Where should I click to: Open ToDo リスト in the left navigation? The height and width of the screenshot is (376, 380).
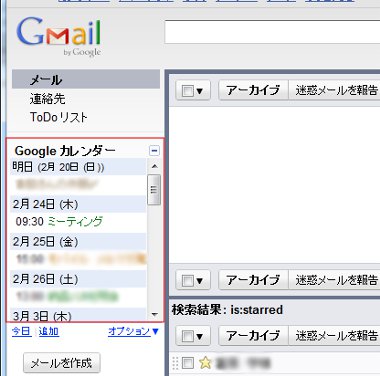(x=58, y=117)
